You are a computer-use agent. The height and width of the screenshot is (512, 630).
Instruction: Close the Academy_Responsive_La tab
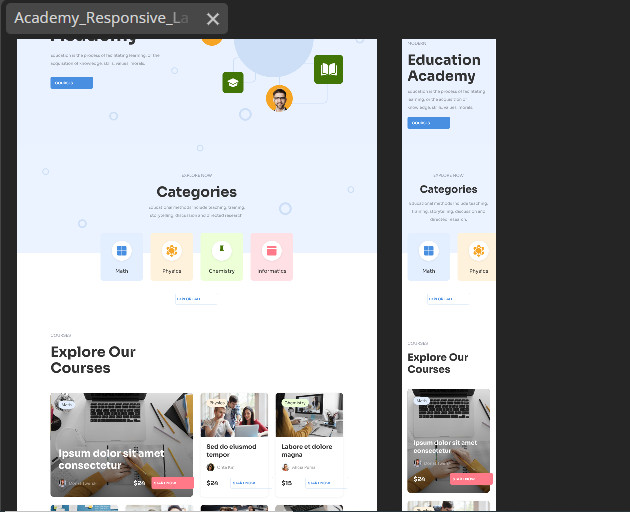[213, 19]
